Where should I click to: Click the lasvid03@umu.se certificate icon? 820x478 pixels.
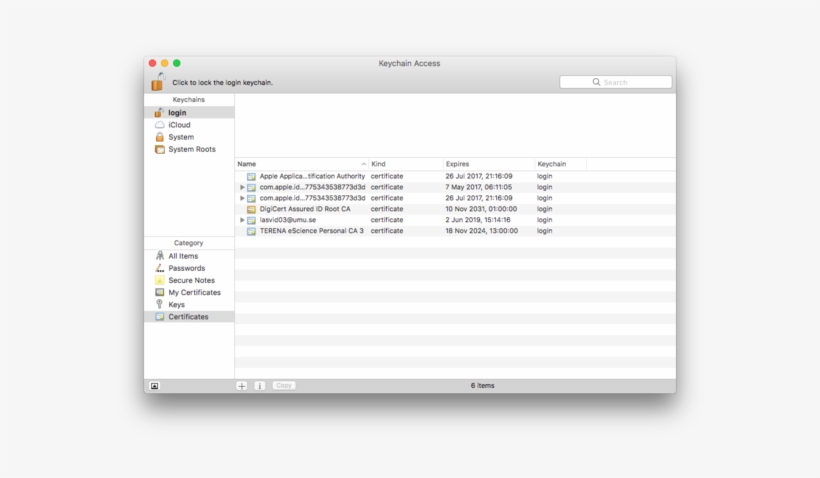point(252,220)
